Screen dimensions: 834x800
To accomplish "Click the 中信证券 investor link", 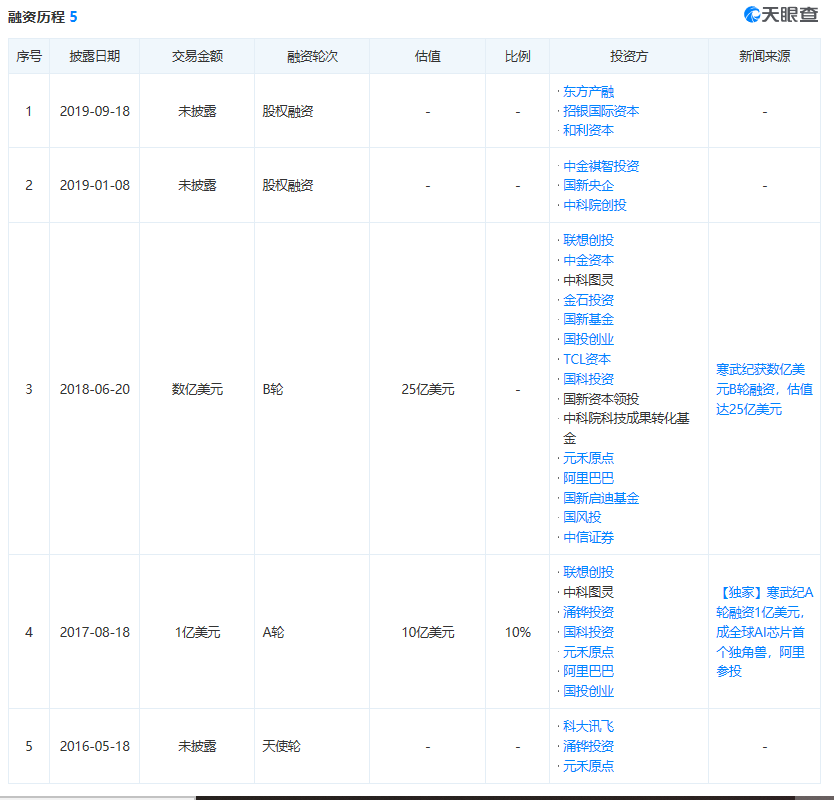I will tap(588, 538).
